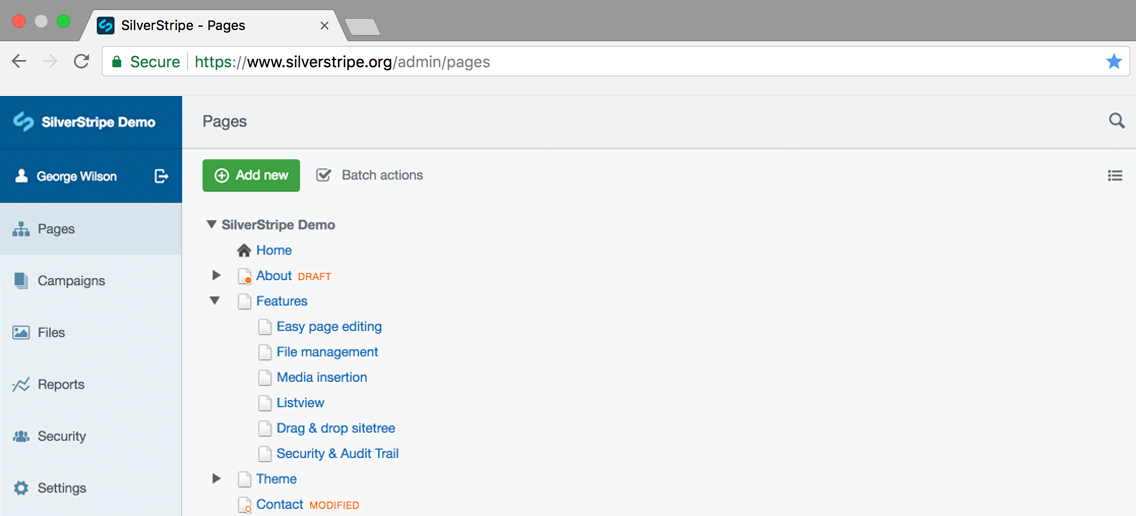Open the Easy page editing link
This screenshot has width=1136, height=516.
pos(329,327)
